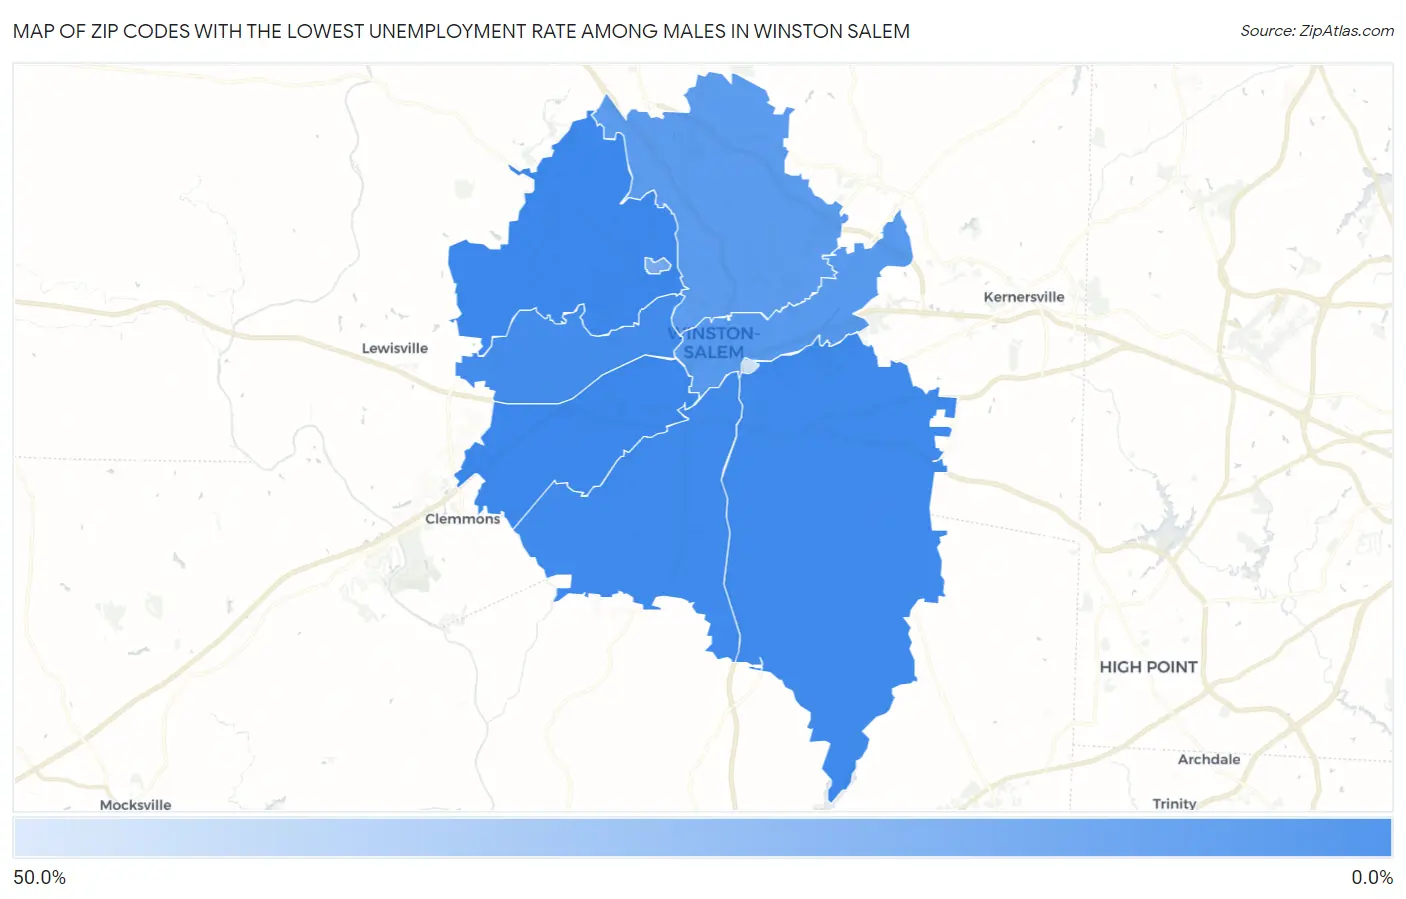Select the Clemmons label on the map
1406x899 pixels.
click(462, 519)
